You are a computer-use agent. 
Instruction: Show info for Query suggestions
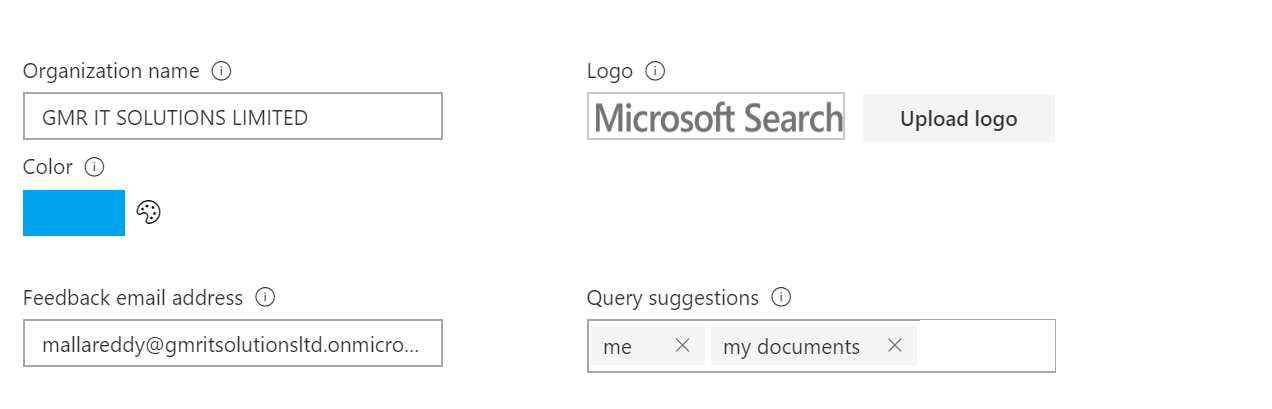click(x=782, y=298)
